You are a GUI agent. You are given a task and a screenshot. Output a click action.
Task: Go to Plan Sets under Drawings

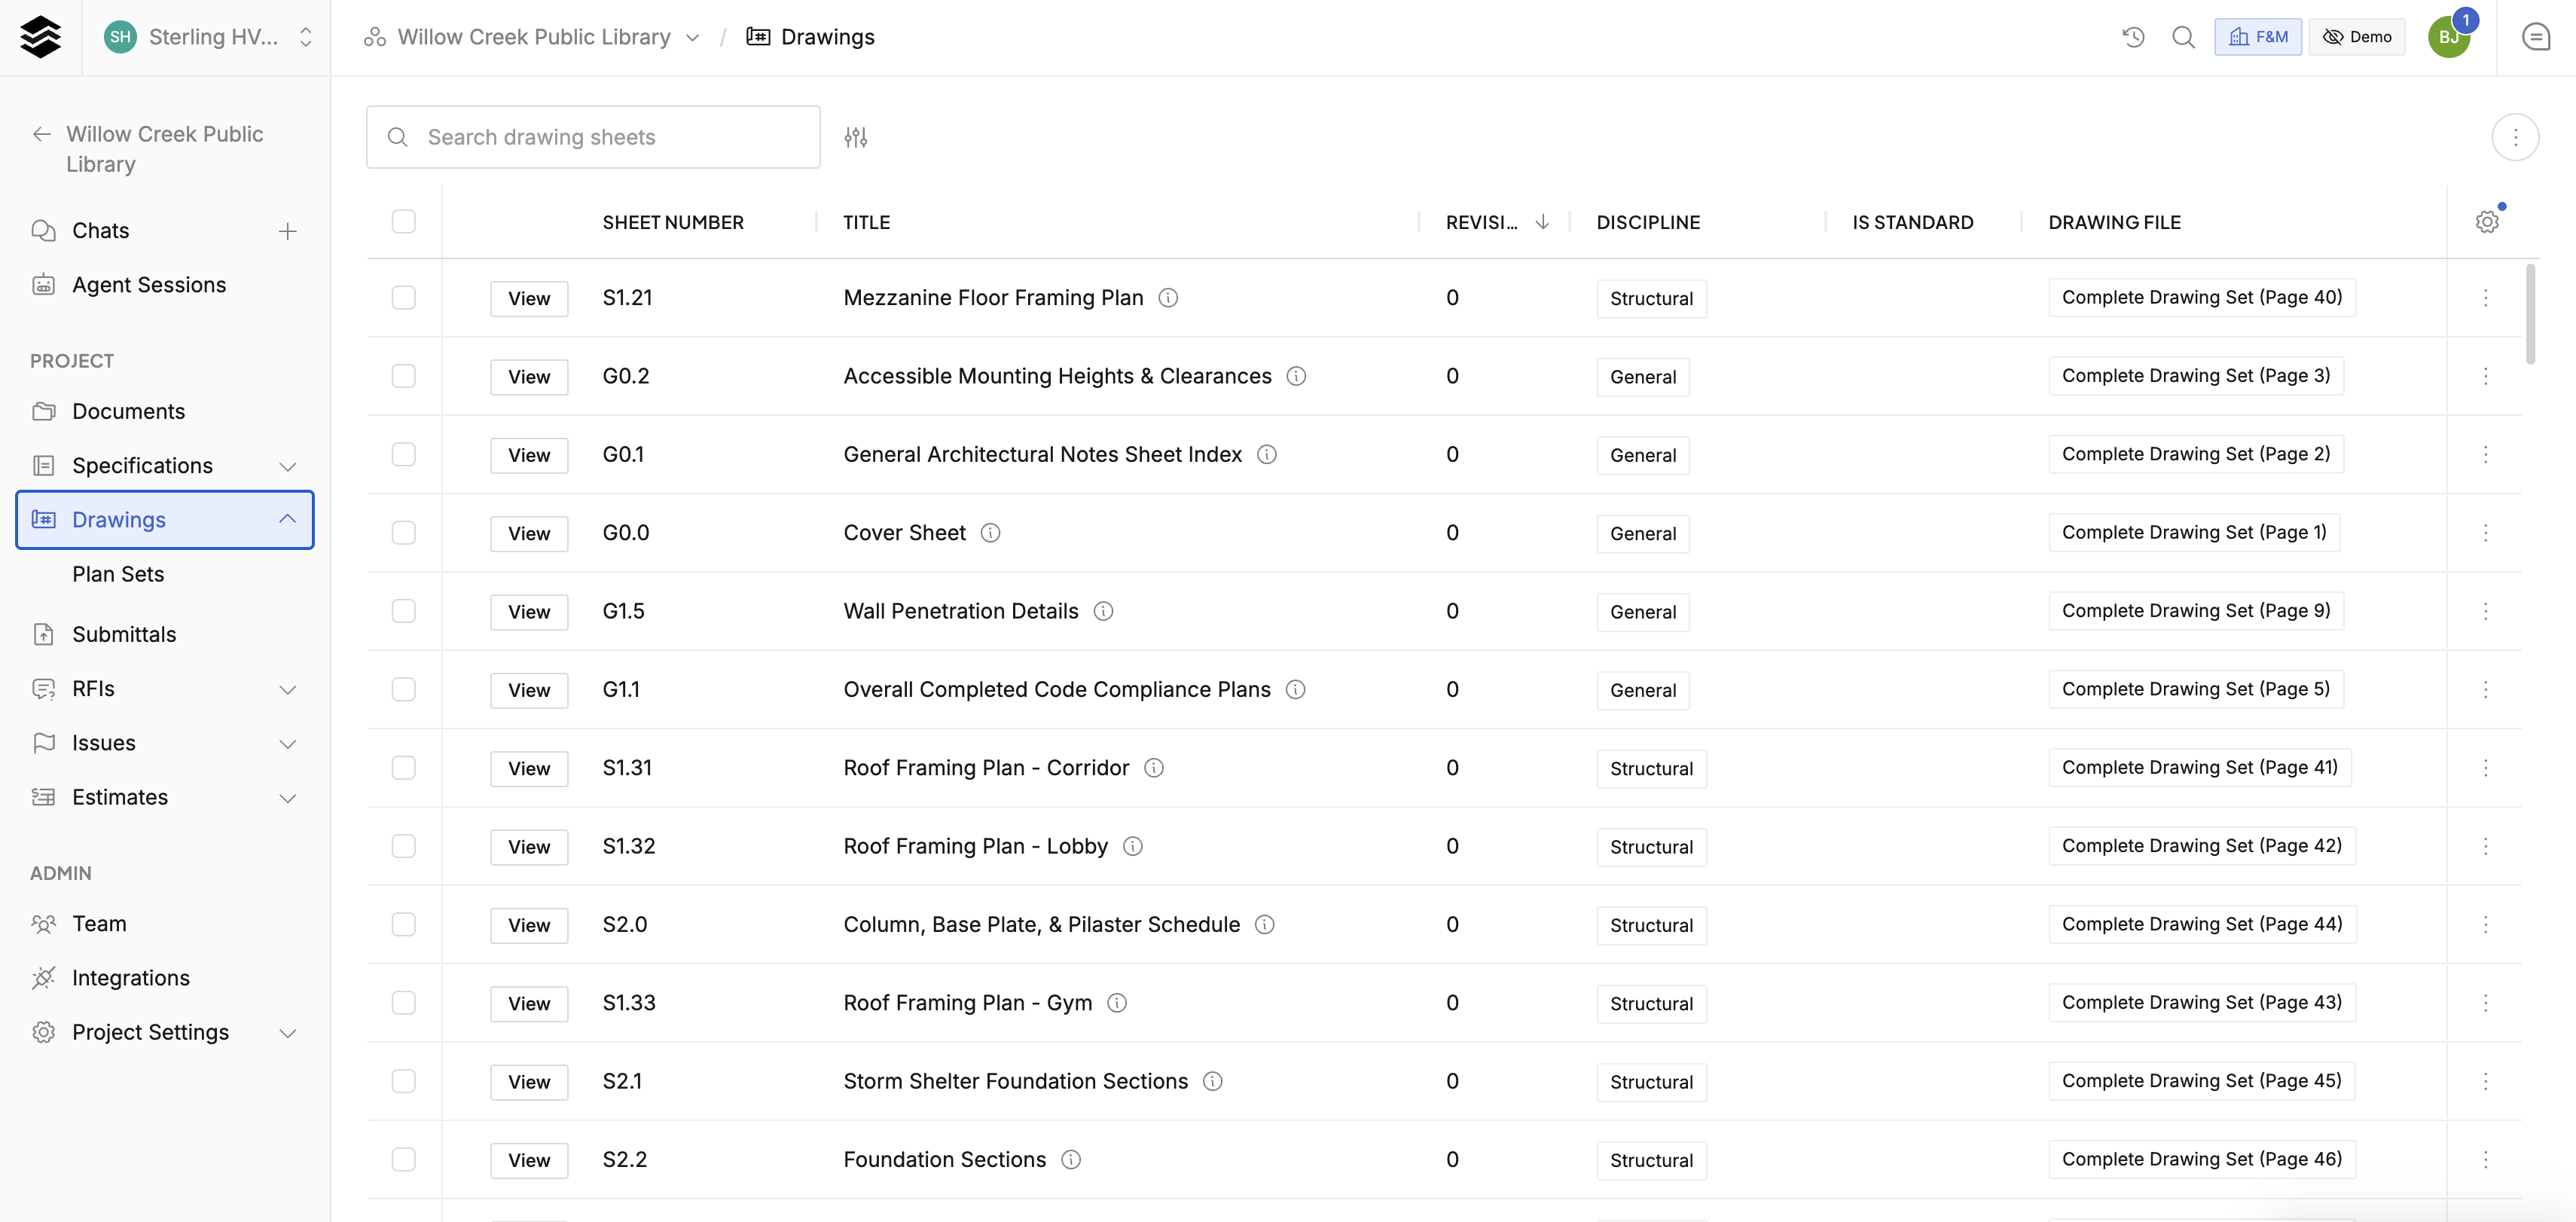point(118,574)
